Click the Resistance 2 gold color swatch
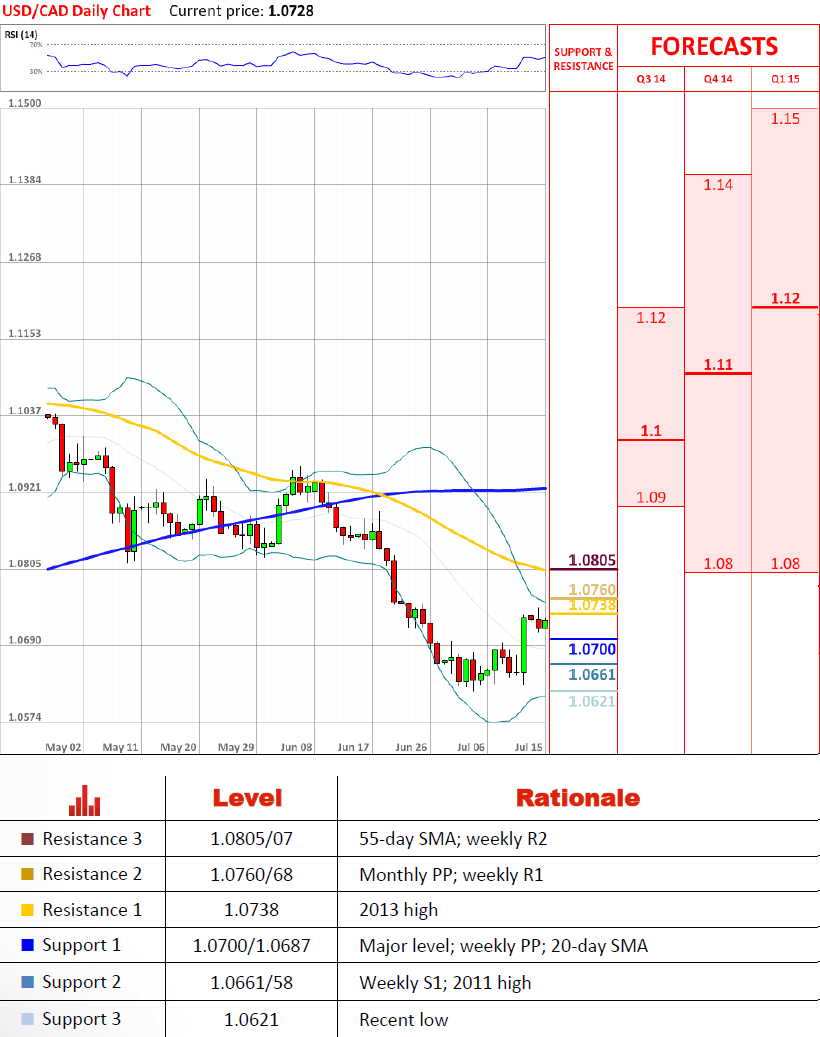The height and width of the screenshot is (1037, 820). coord(27,874)
